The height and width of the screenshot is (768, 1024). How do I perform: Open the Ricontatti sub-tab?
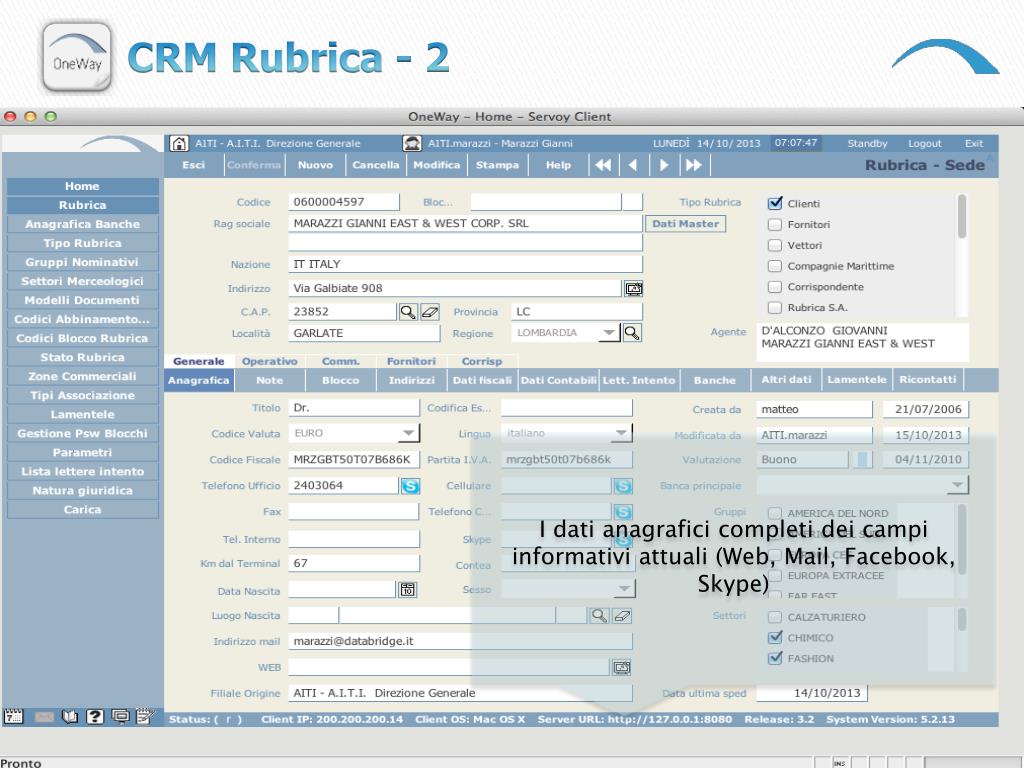pos(927,380)
